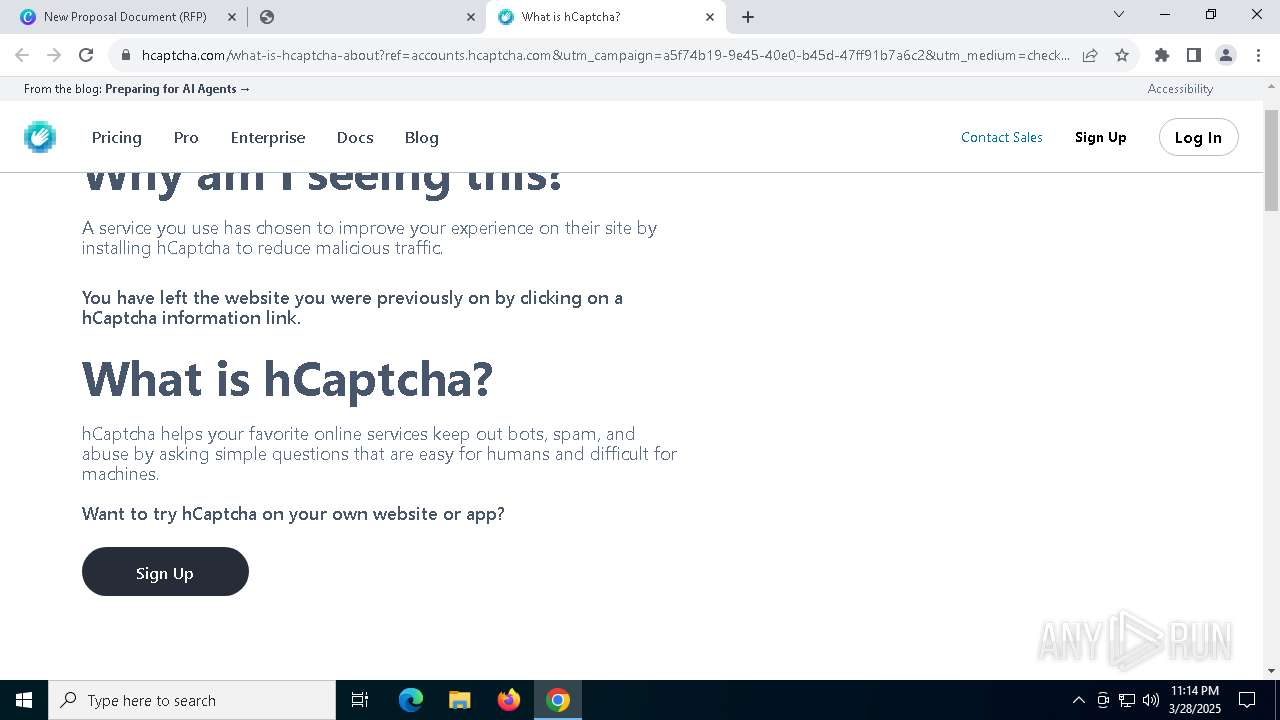Open the Enterprise menu item
The image size is (1280, 720).
pos(268,137)
